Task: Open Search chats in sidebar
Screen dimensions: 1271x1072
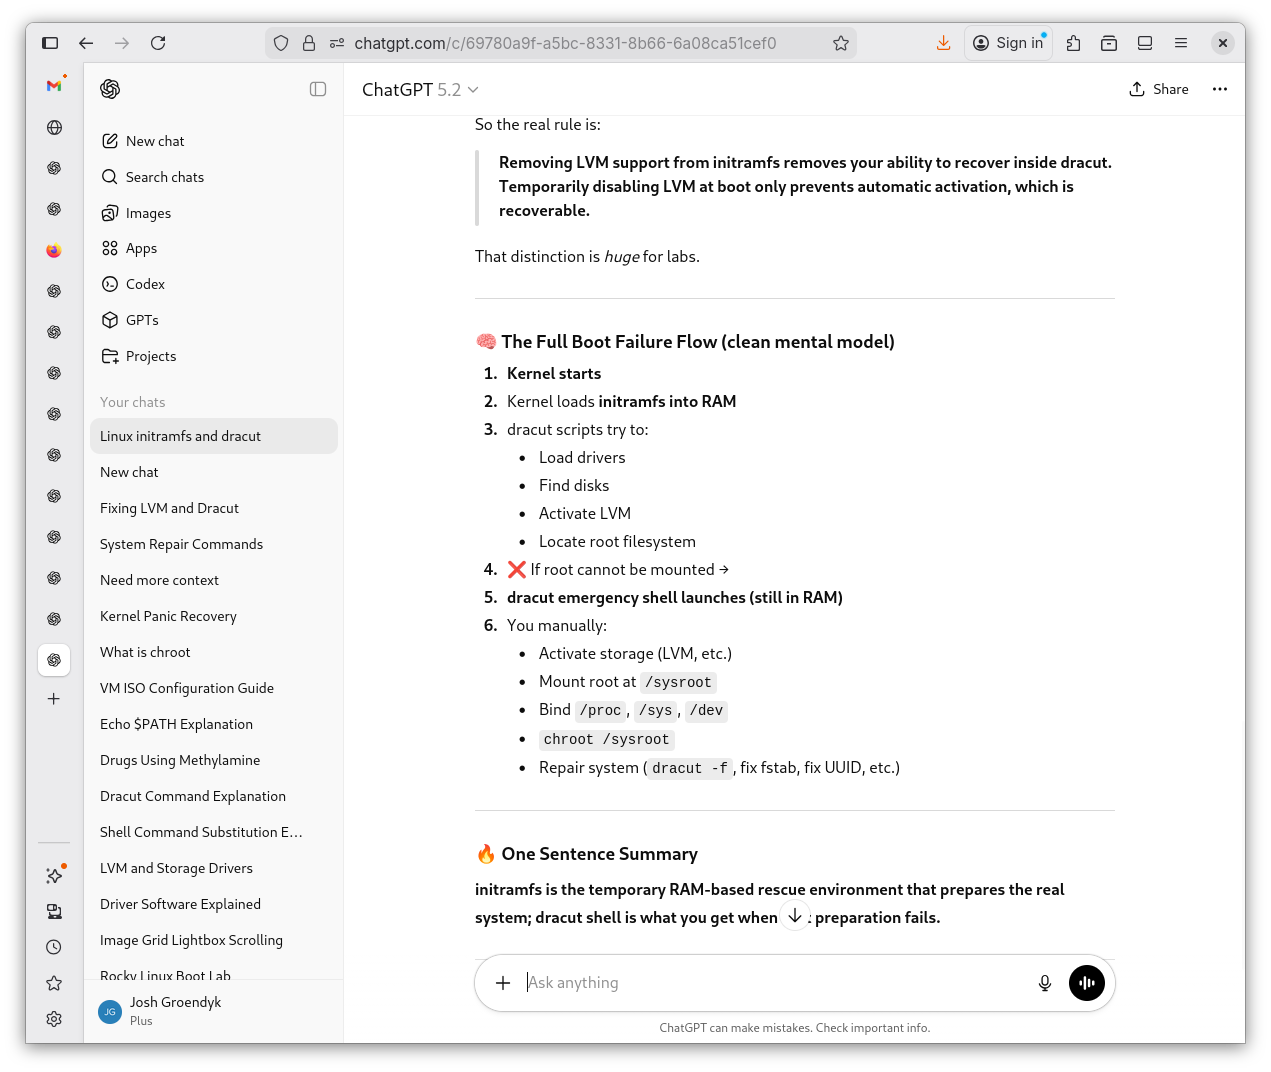Action: click(164, 177)
